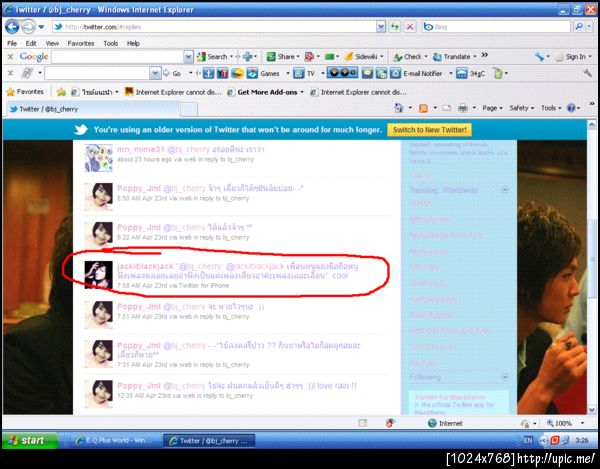Viewport: 600px width, 469px height.
Task: Click the mn_mime31 profile avatar
Action: tap(98, 158)
